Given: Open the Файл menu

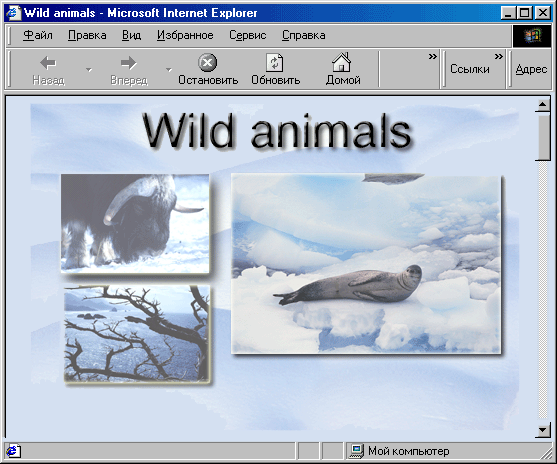Looking at the screenshot, I should tap(37, 35).
